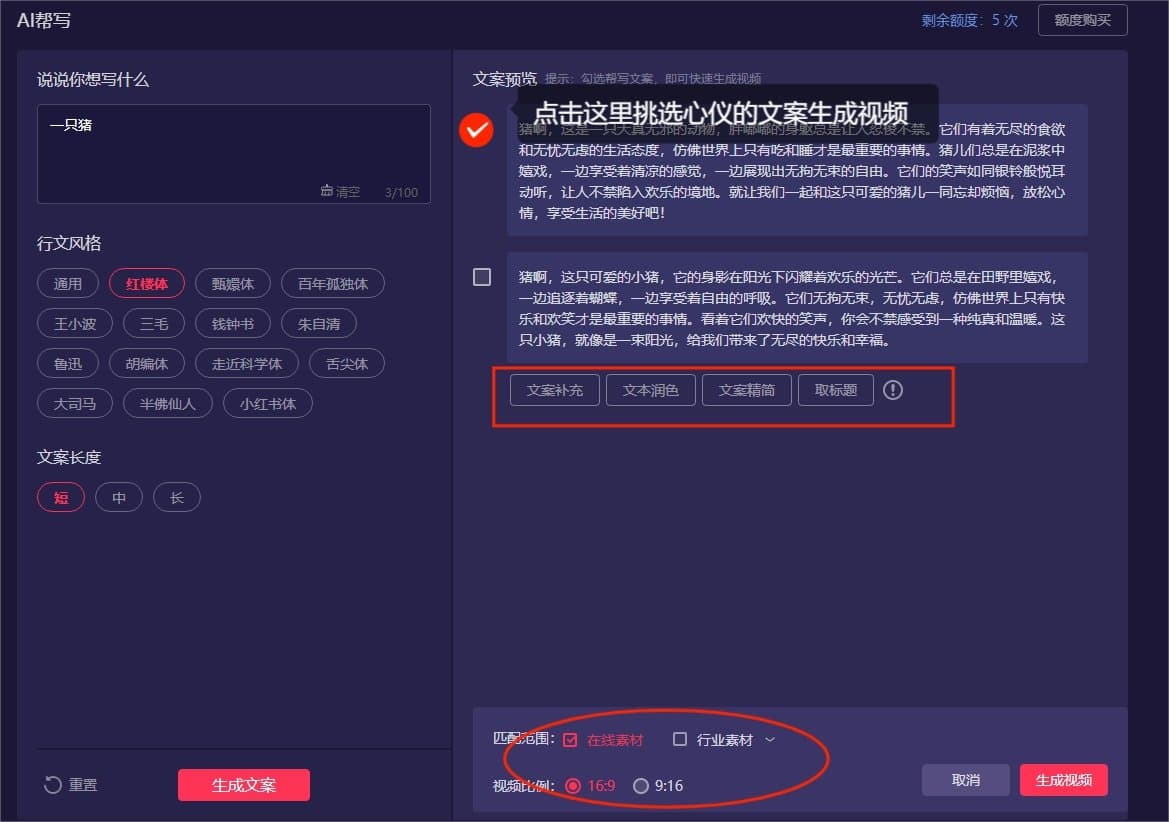Click the 取消 button
The image size is (1169, 822).
(965, 780)
